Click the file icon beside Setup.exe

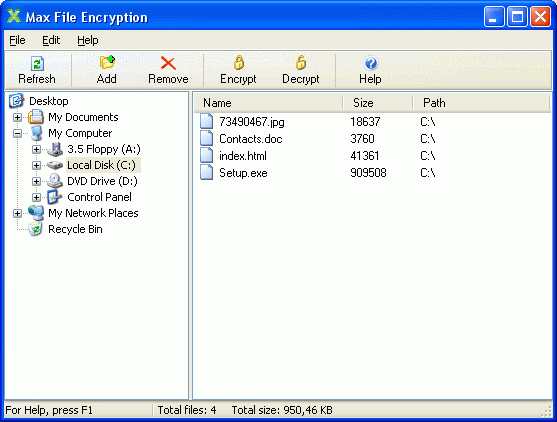206,172
